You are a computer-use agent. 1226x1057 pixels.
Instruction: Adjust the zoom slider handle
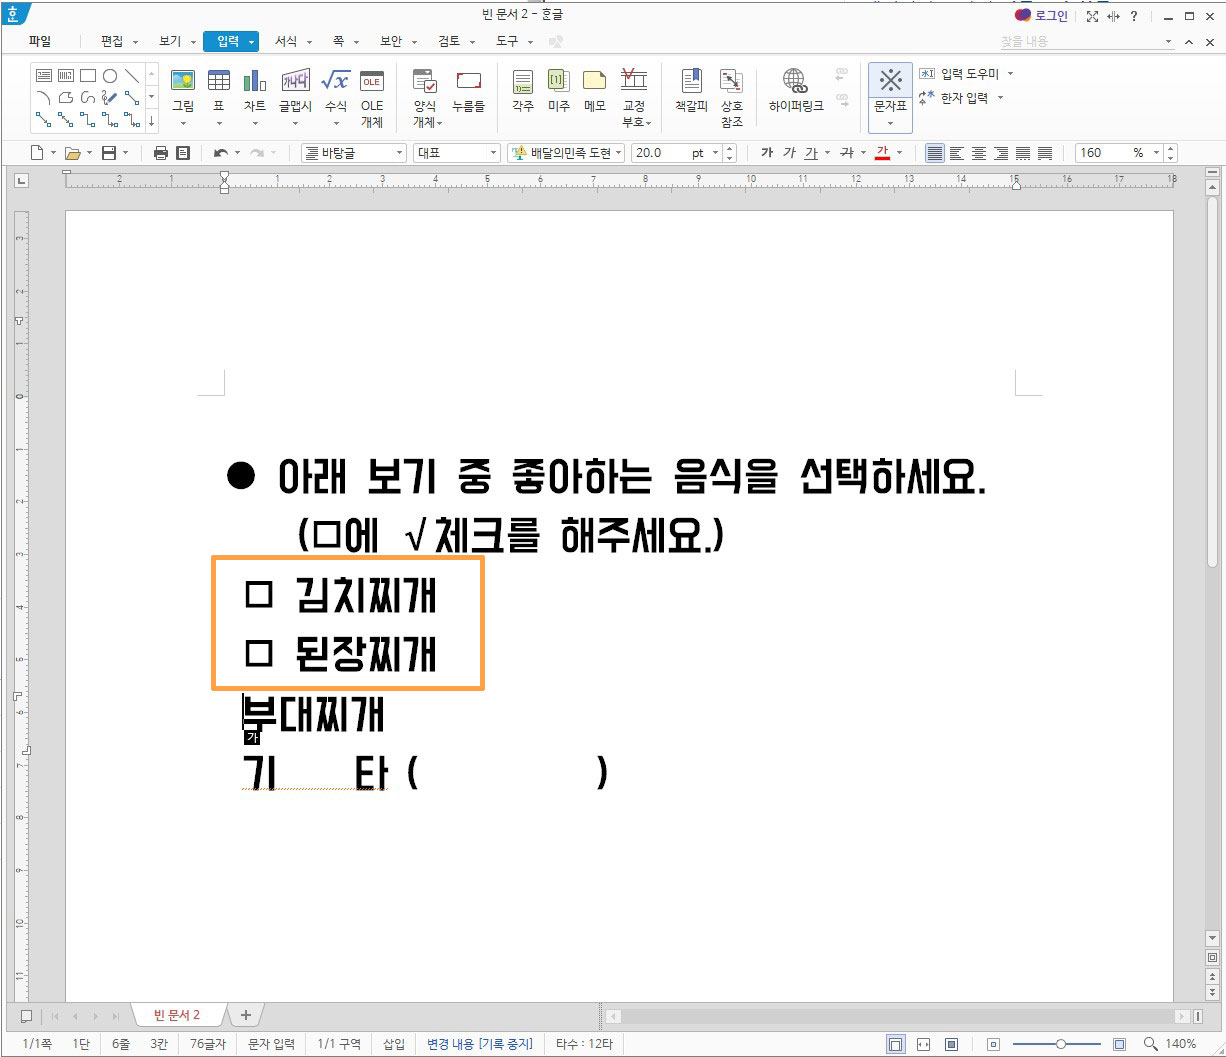pos(1060,1044)
